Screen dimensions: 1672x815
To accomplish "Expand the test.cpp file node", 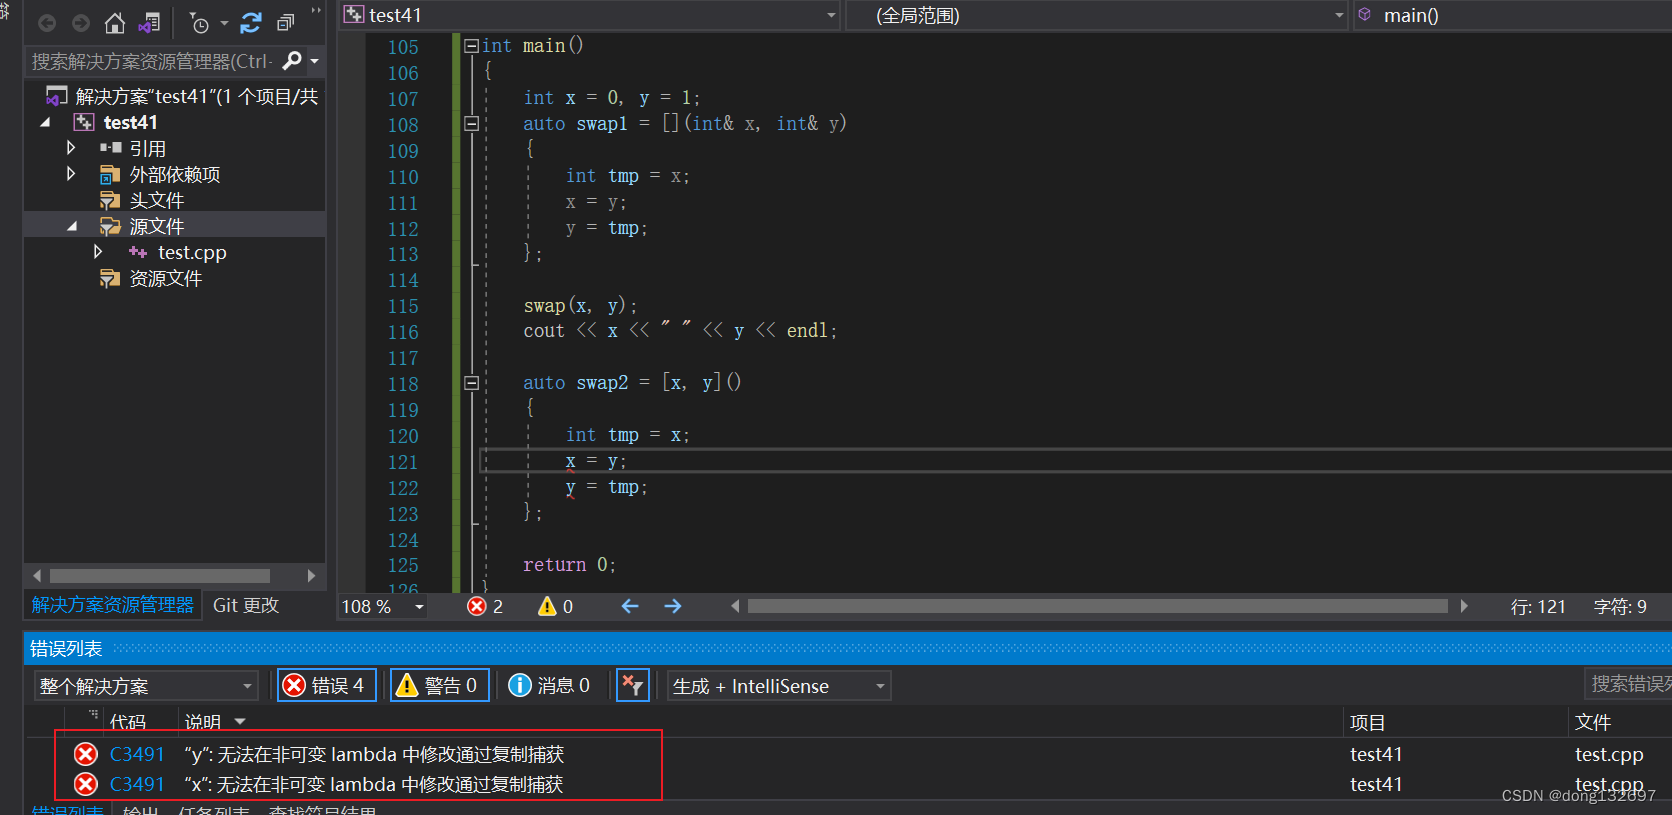I will [x=97, y=252].
